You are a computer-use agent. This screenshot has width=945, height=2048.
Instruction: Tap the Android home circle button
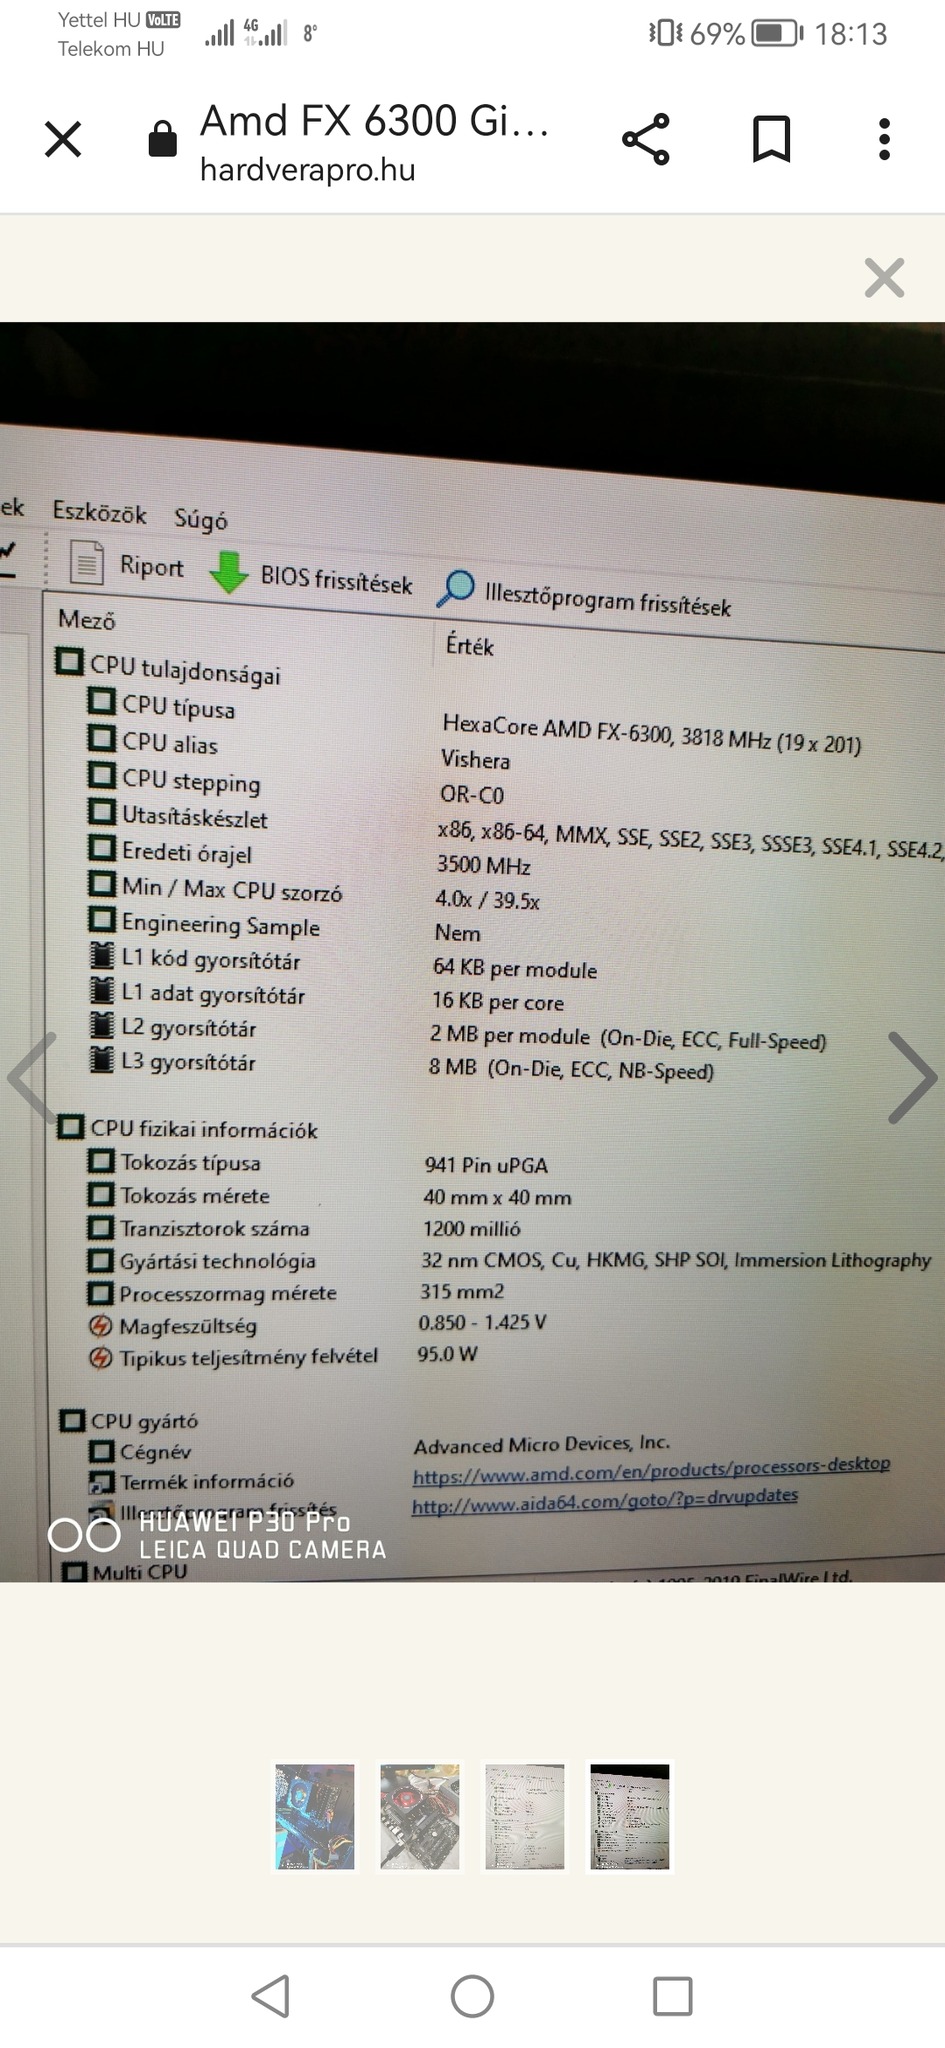[x=472, y=1996]
